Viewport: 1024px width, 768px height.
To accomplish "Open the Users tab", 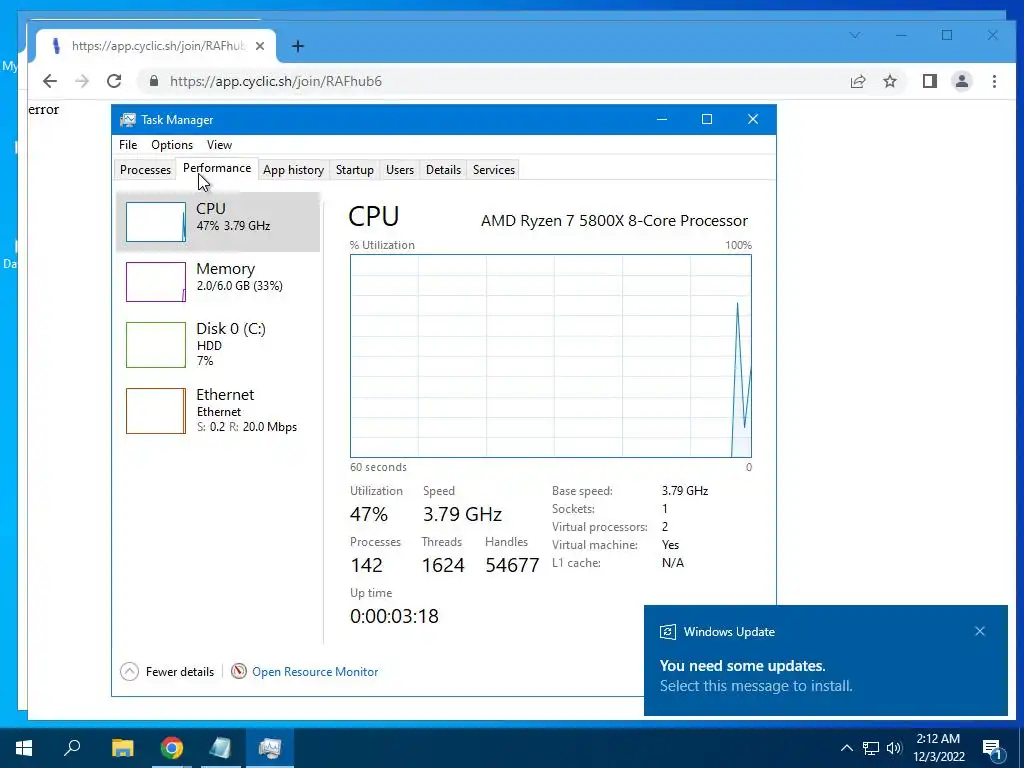I will [400, 170].
